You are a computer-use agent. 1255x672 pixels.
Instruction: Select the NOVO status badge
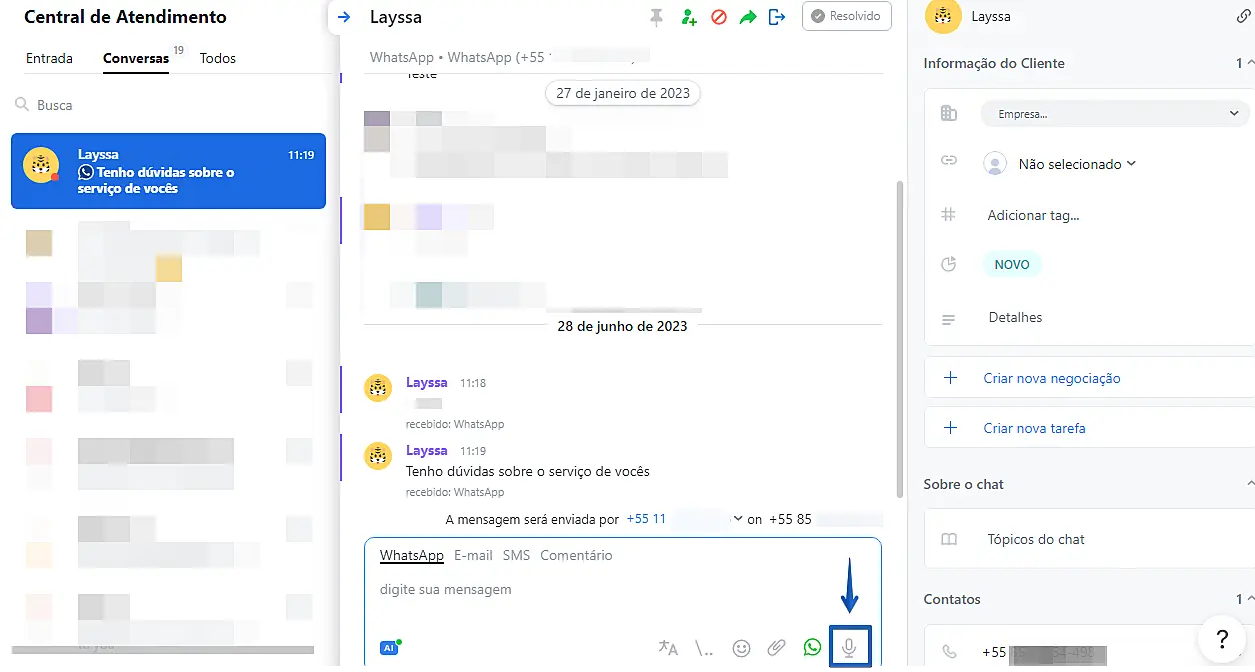click(1012, 265)
